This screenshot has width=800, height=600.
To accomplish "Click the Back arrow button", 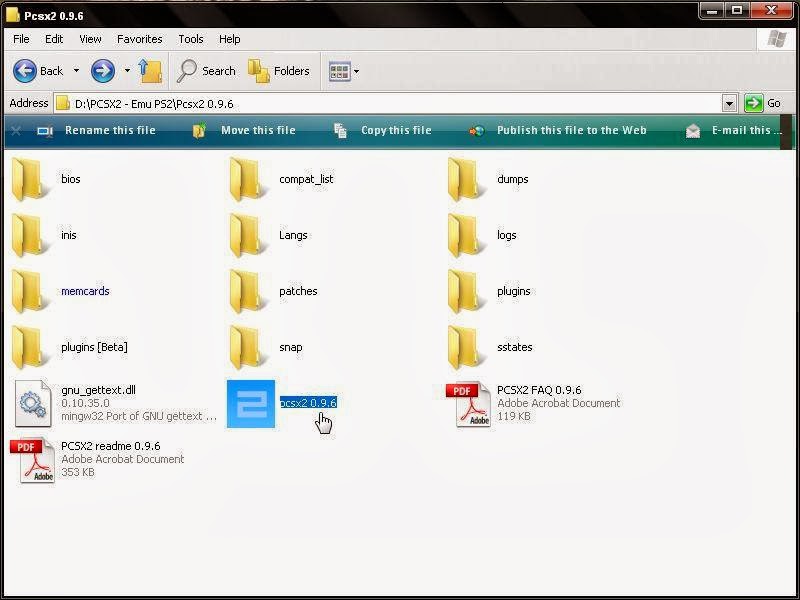I will [x=24, y=71].
